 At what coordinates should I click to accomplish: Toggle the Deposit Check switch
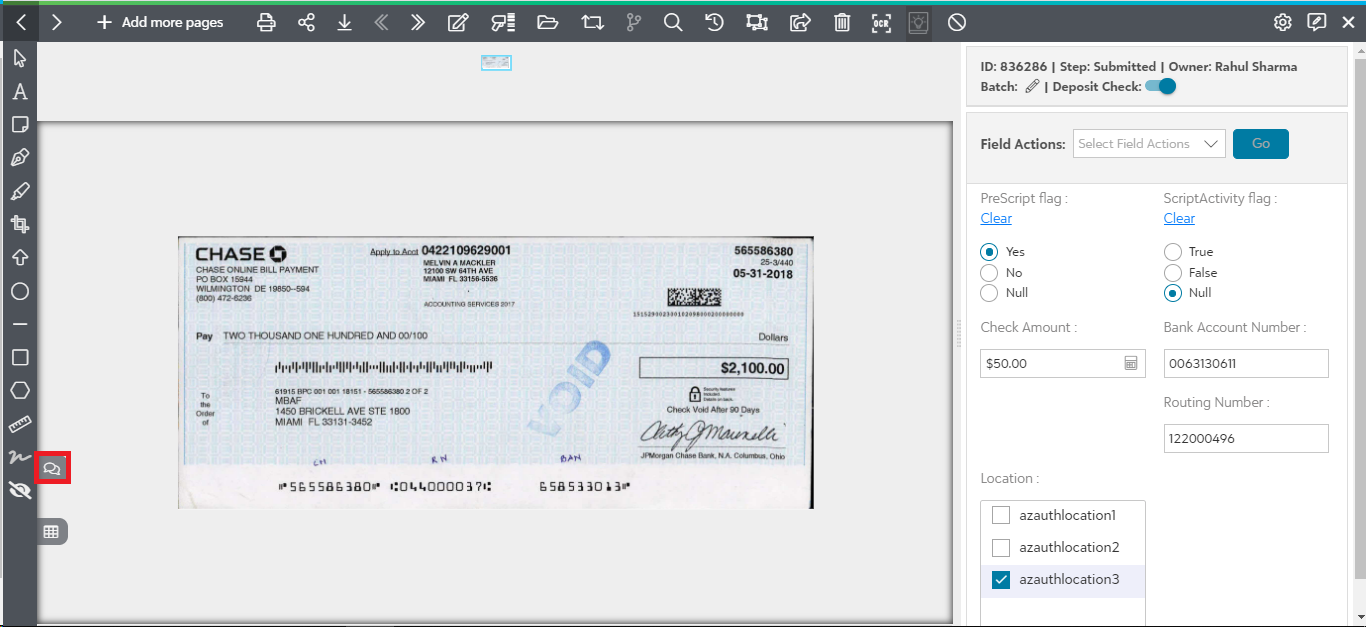coord(1161,86)
